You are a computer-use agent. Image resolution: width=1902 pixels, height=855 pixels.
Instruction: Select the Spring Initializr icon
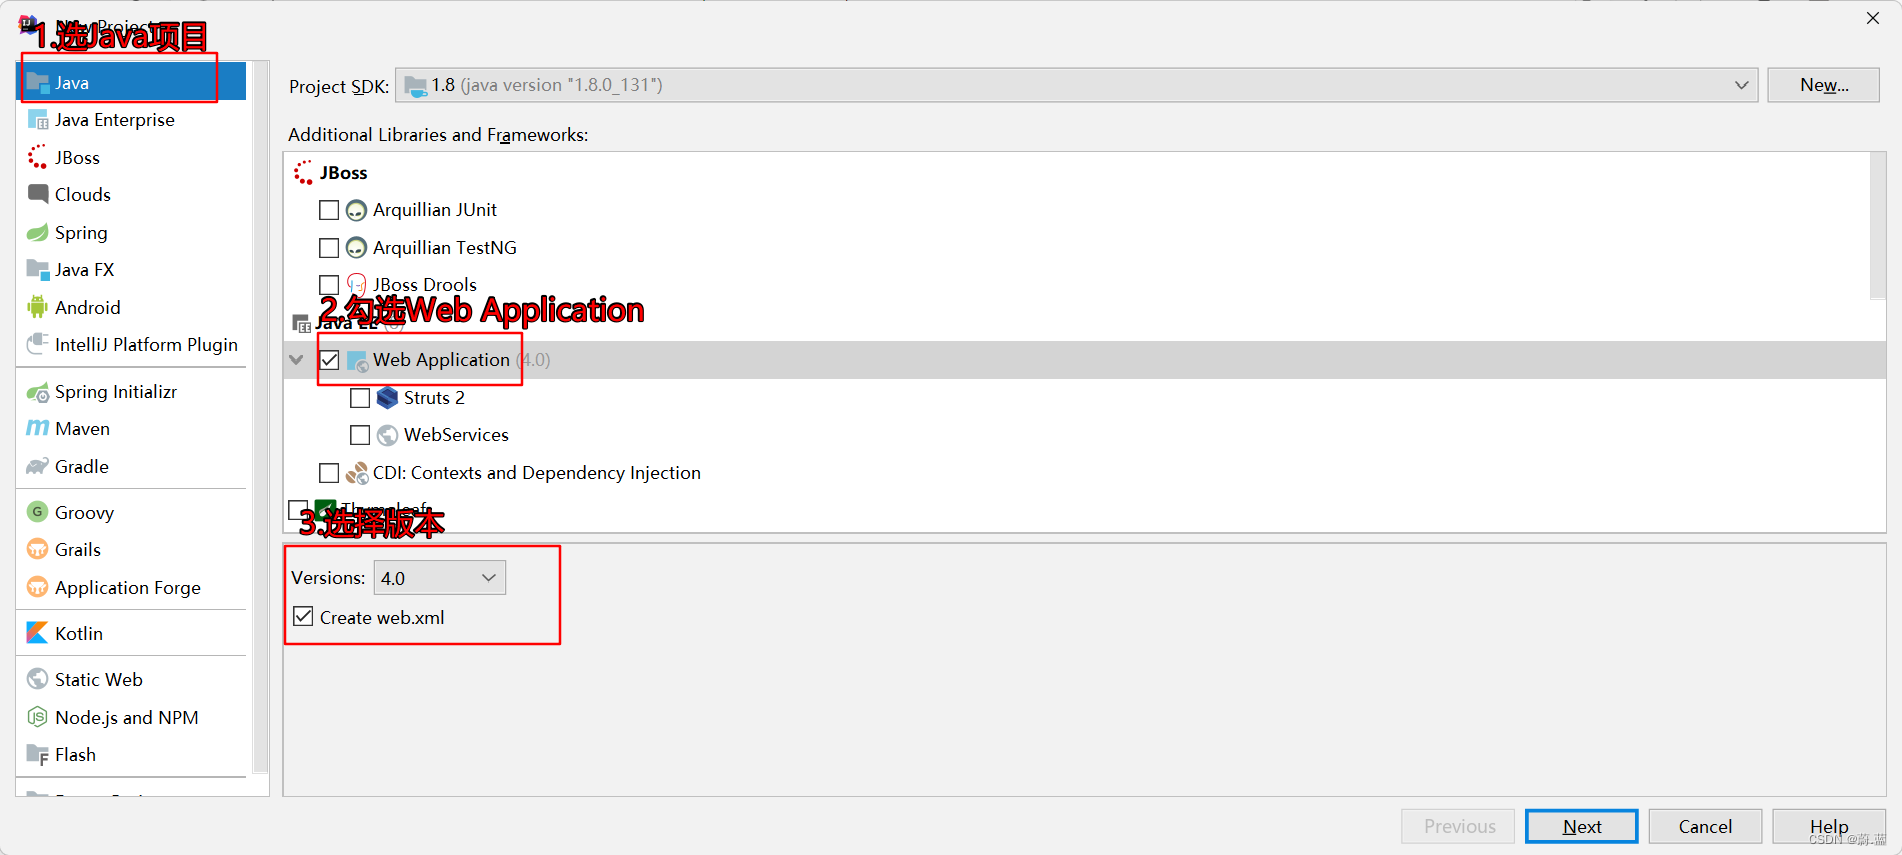point(38,392)
